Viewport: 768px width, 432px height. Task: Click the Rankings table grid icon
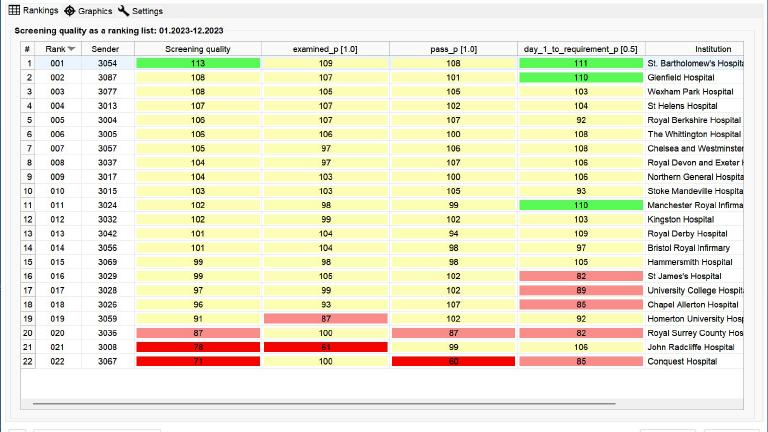15,11
